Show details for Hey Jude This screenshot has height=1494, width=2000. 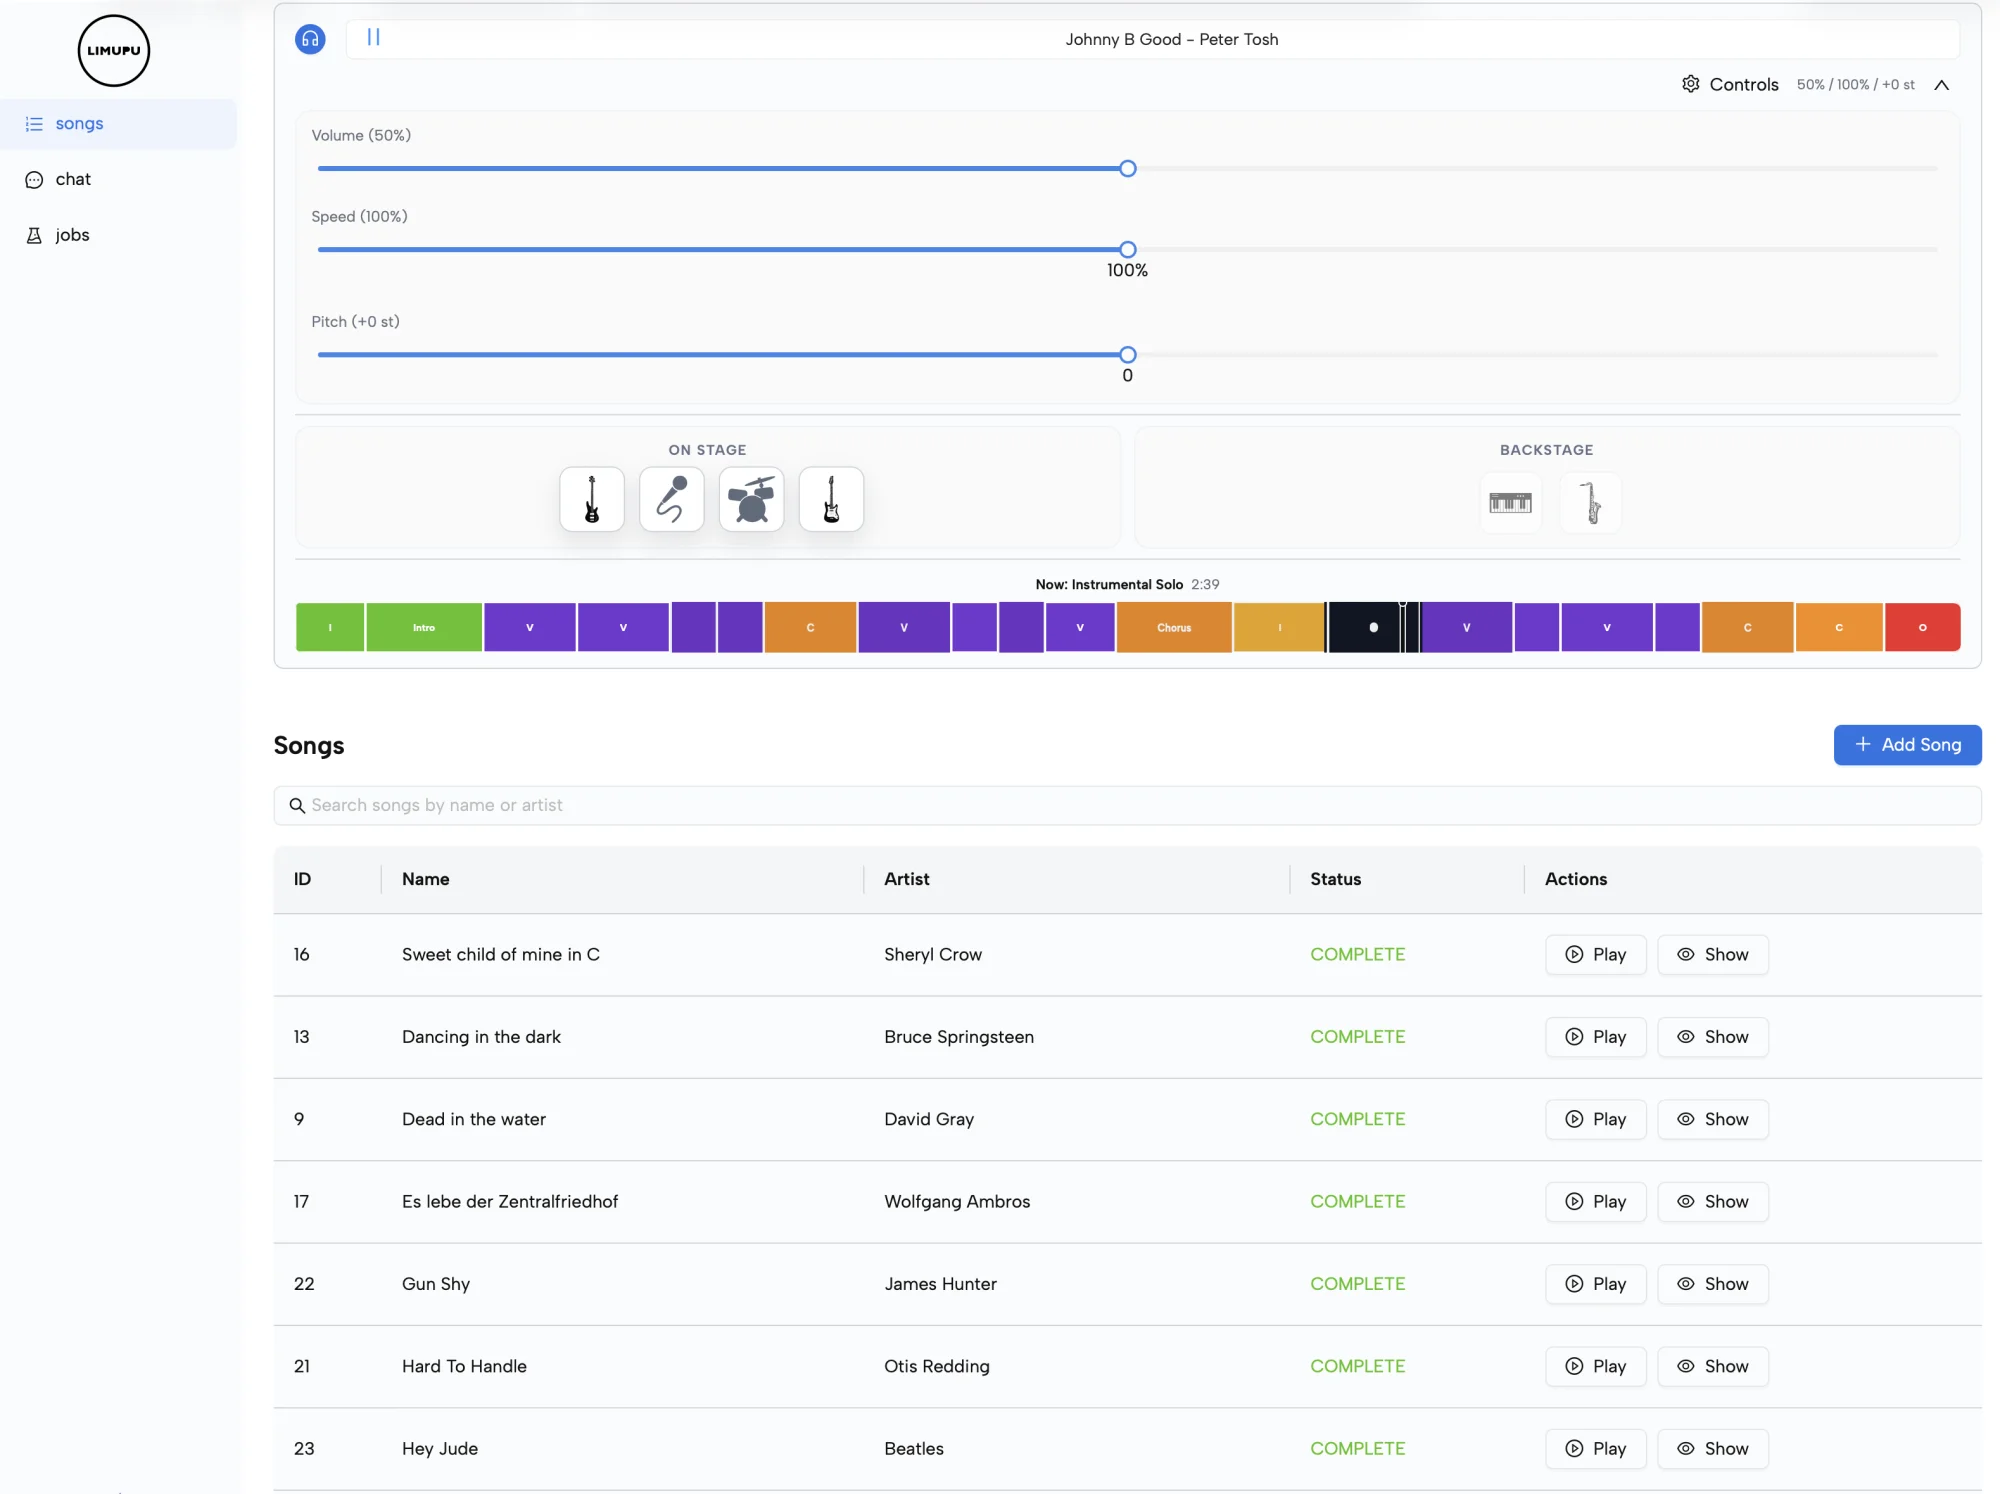tap(1712, 1449)
